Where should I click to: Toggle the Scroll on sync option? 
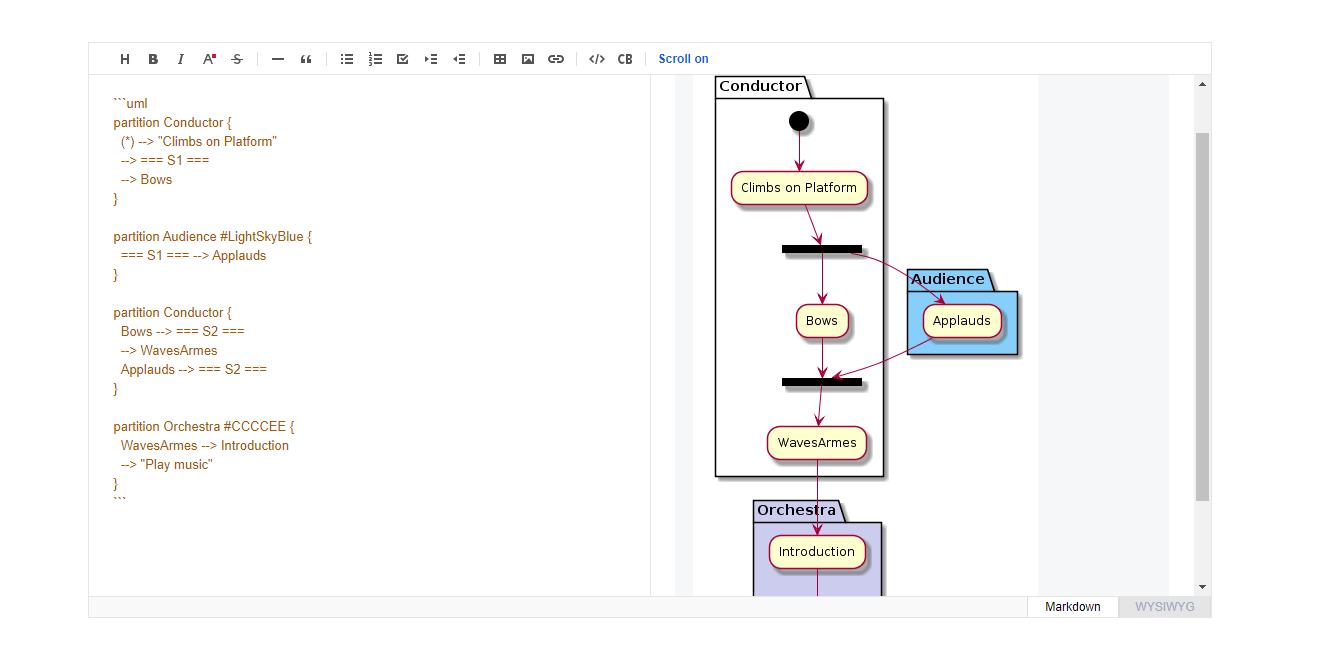coord(683,59)
